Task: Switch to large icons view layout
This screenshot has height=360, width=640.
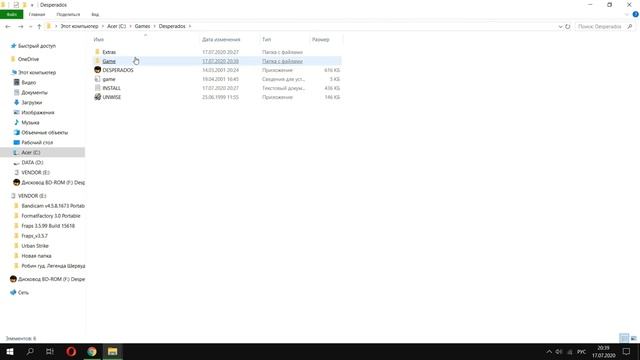Action: point(633,338)
